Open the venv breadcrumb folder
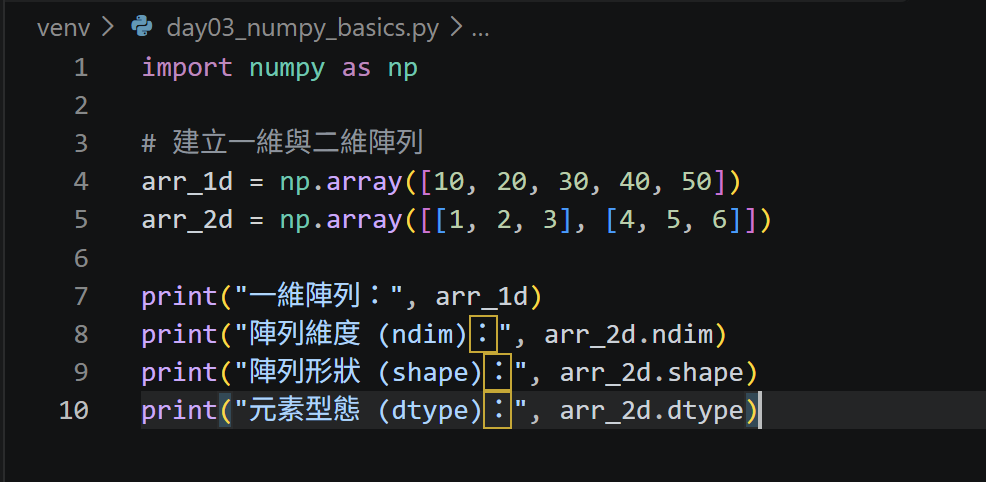 pos(64,28)
